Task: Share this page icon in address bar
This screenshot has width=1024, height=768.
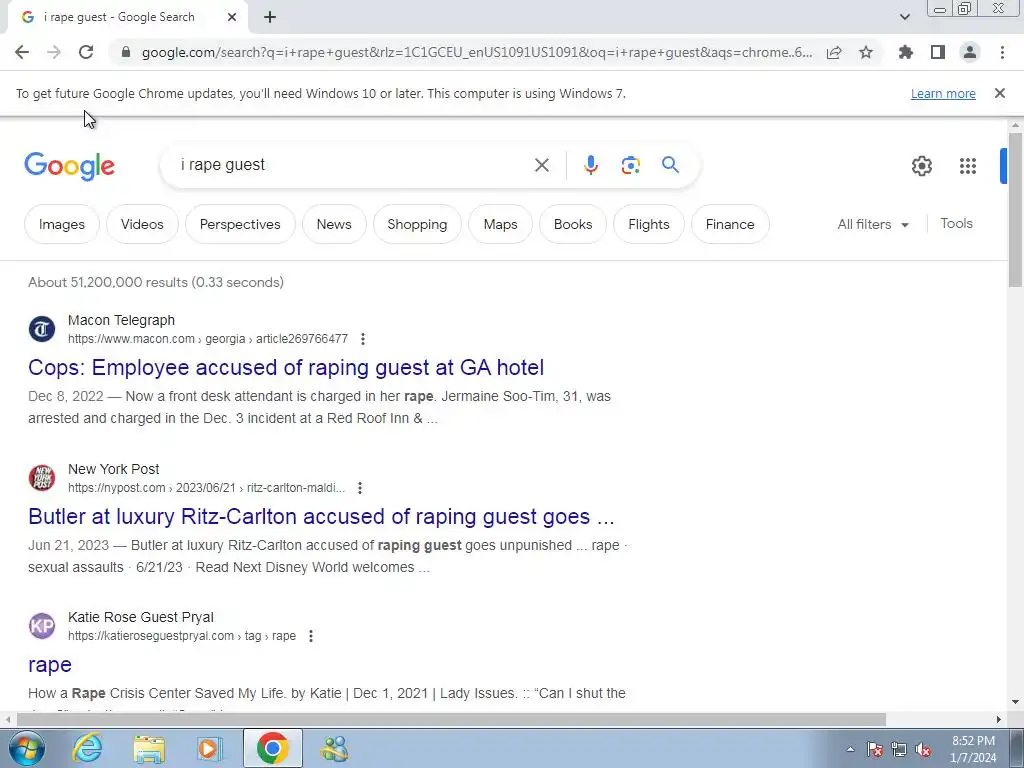Action: (x=834, y=52)
